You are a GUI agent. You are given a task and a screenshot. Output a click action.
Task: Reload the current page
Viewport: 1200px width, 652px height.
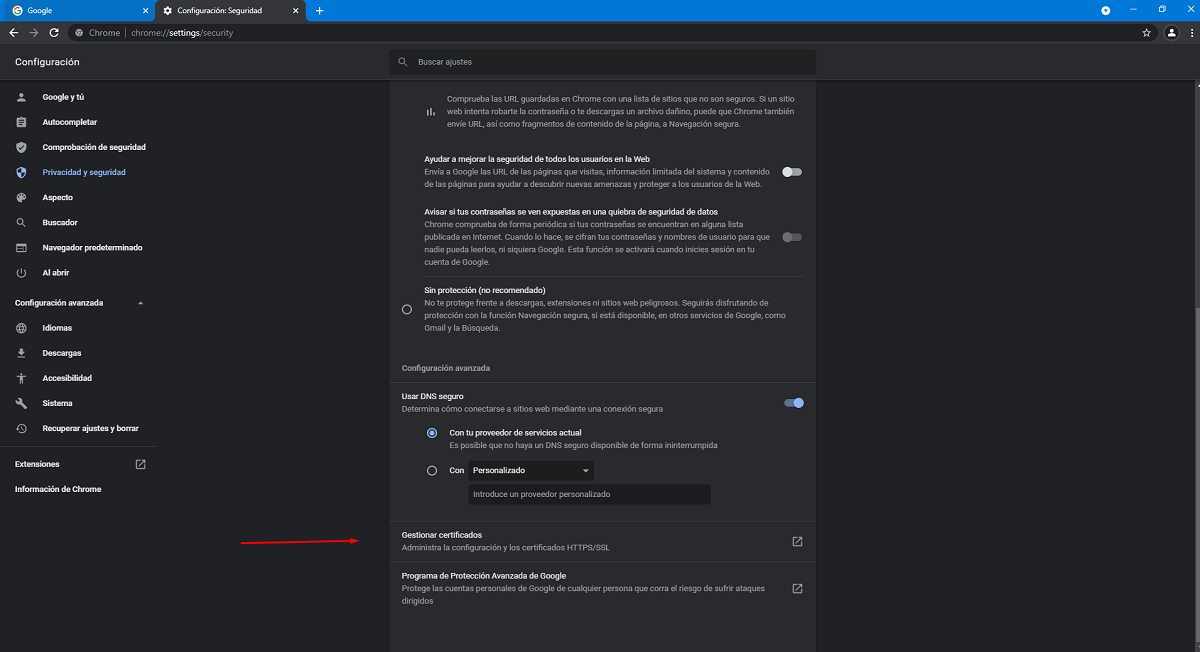click(54, 33)
